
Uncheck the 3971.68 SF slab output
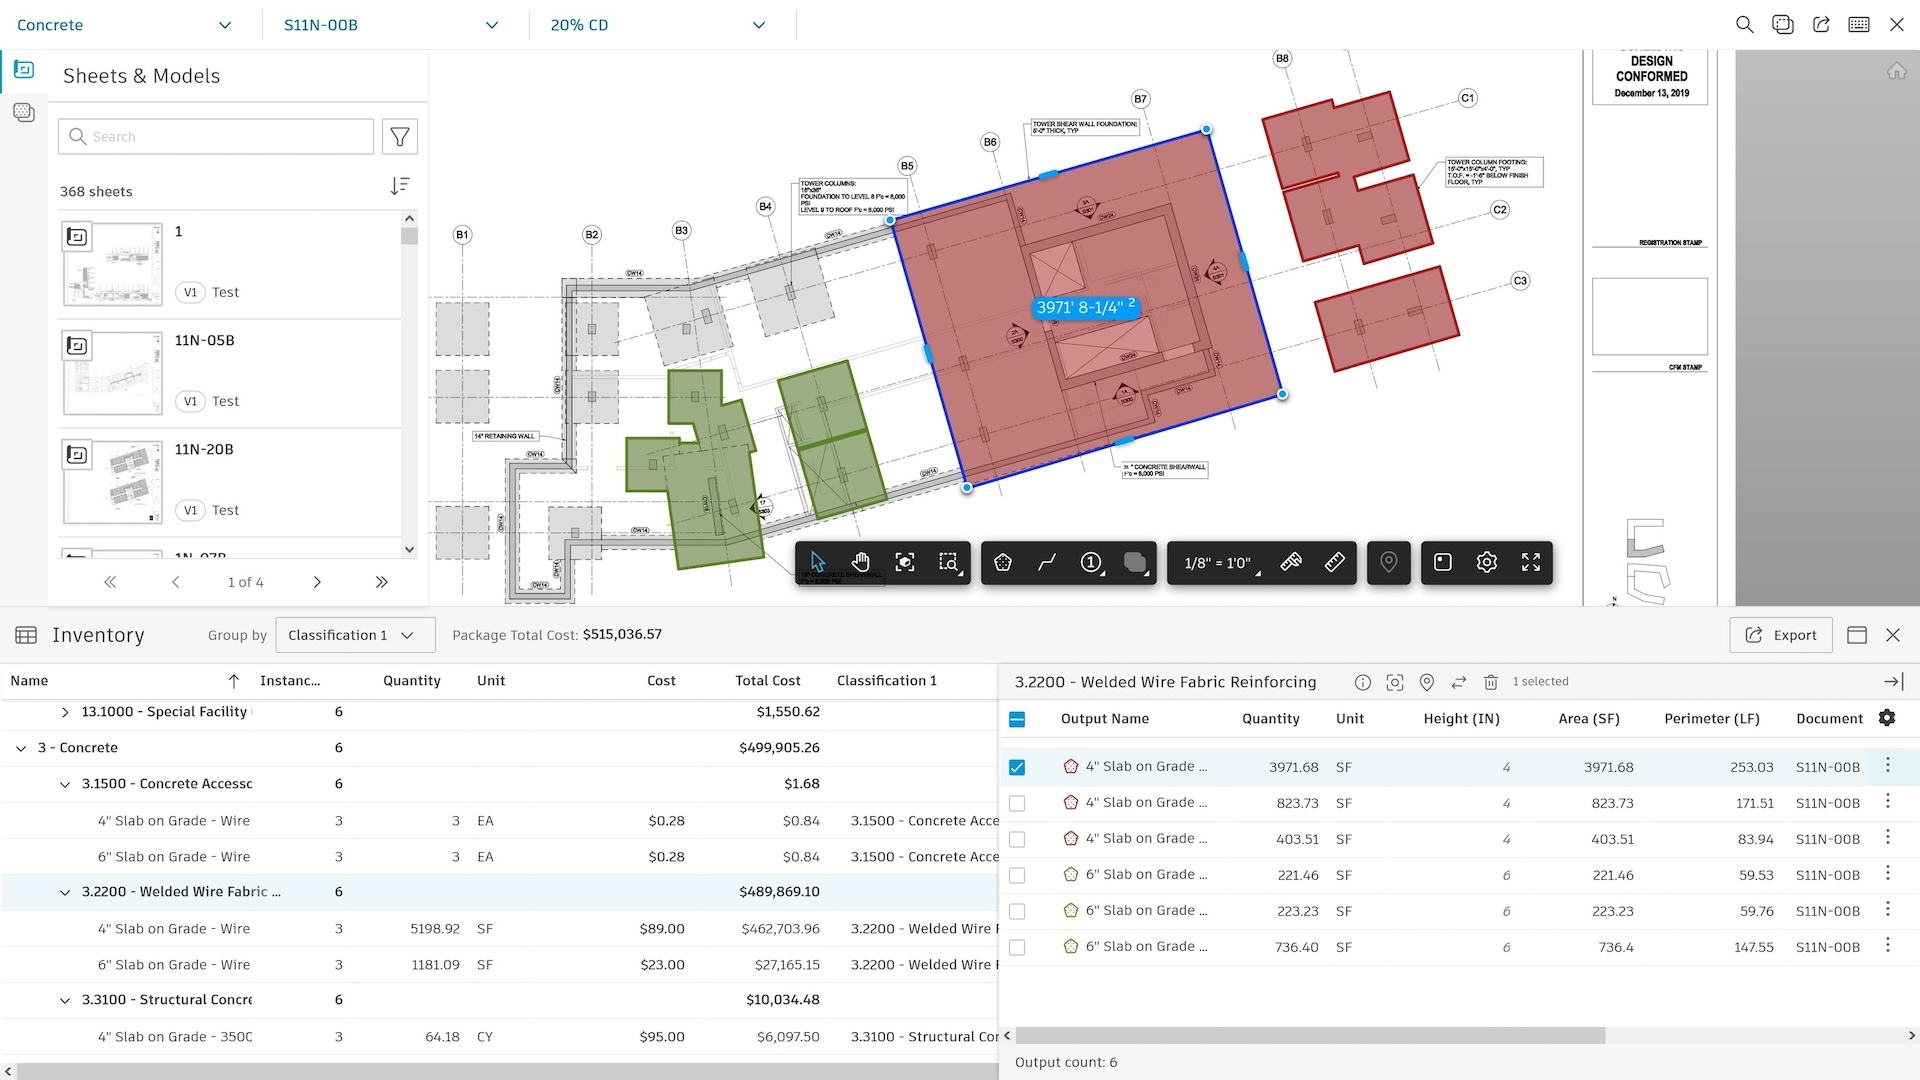(x=1017, y=767)
